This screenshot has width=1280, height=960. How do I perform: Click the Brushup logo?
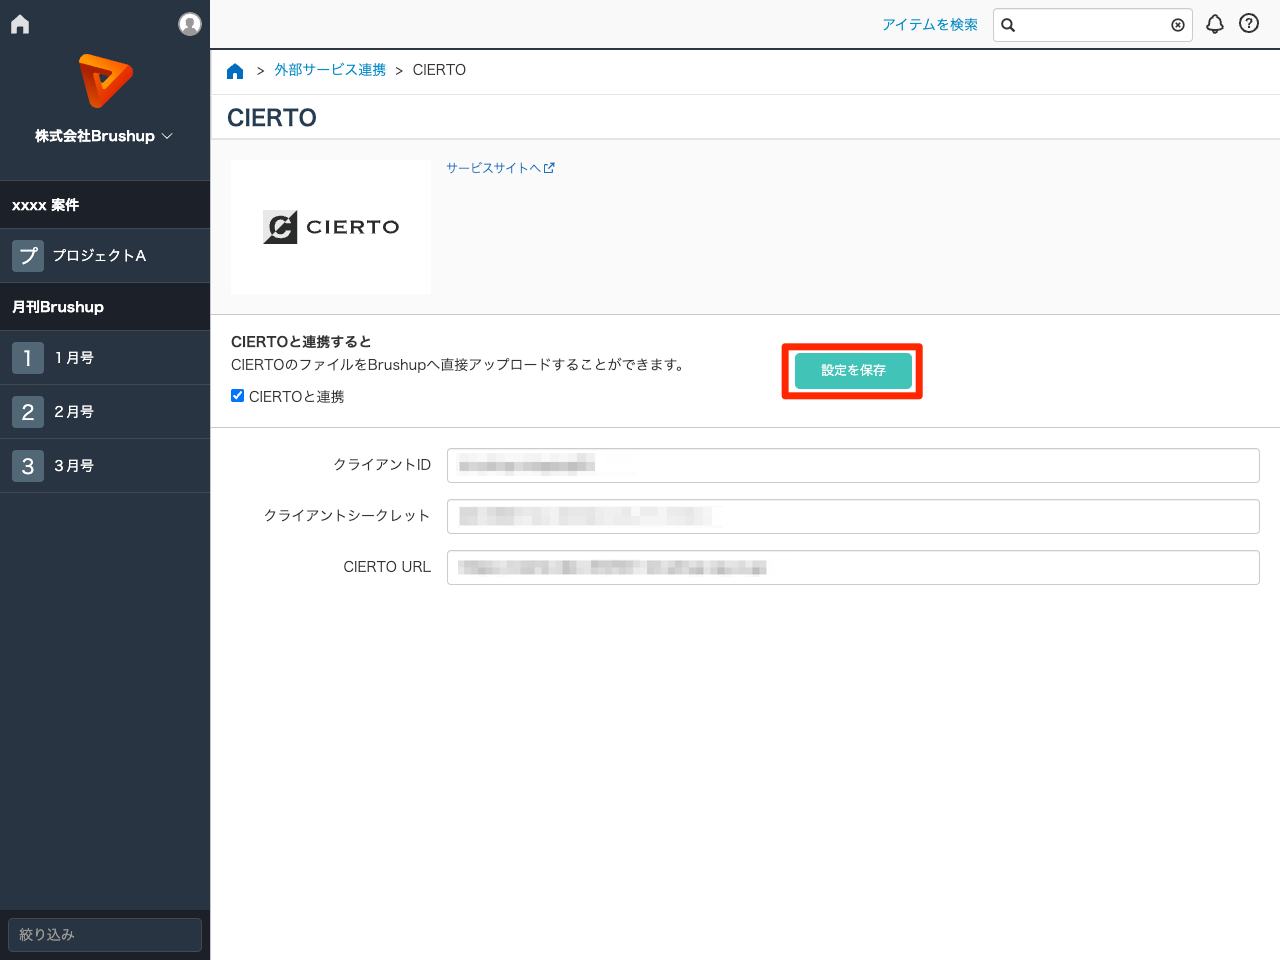click(x=105, y=81)
